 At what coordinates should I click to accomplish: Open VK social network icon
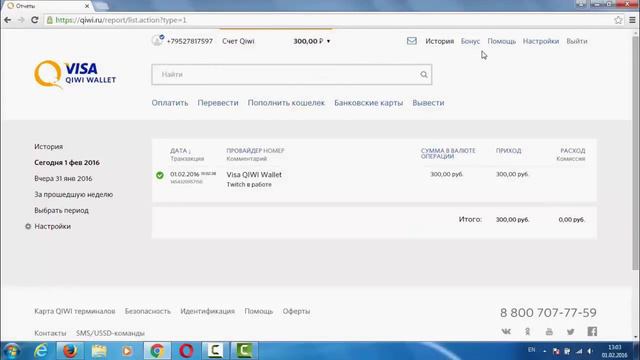pos(506,331)
